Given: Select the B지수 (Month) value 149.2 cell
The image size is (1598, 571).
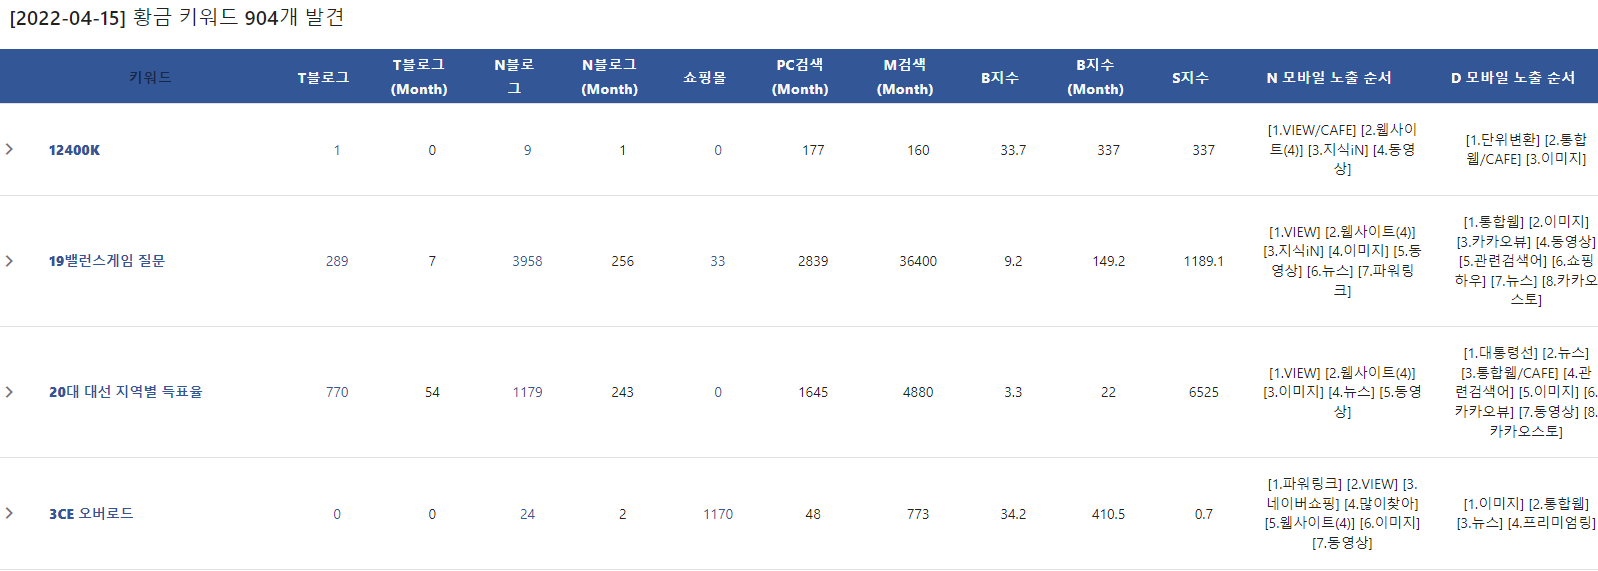Looking at the screenshot, I should tap(1108, 261).
